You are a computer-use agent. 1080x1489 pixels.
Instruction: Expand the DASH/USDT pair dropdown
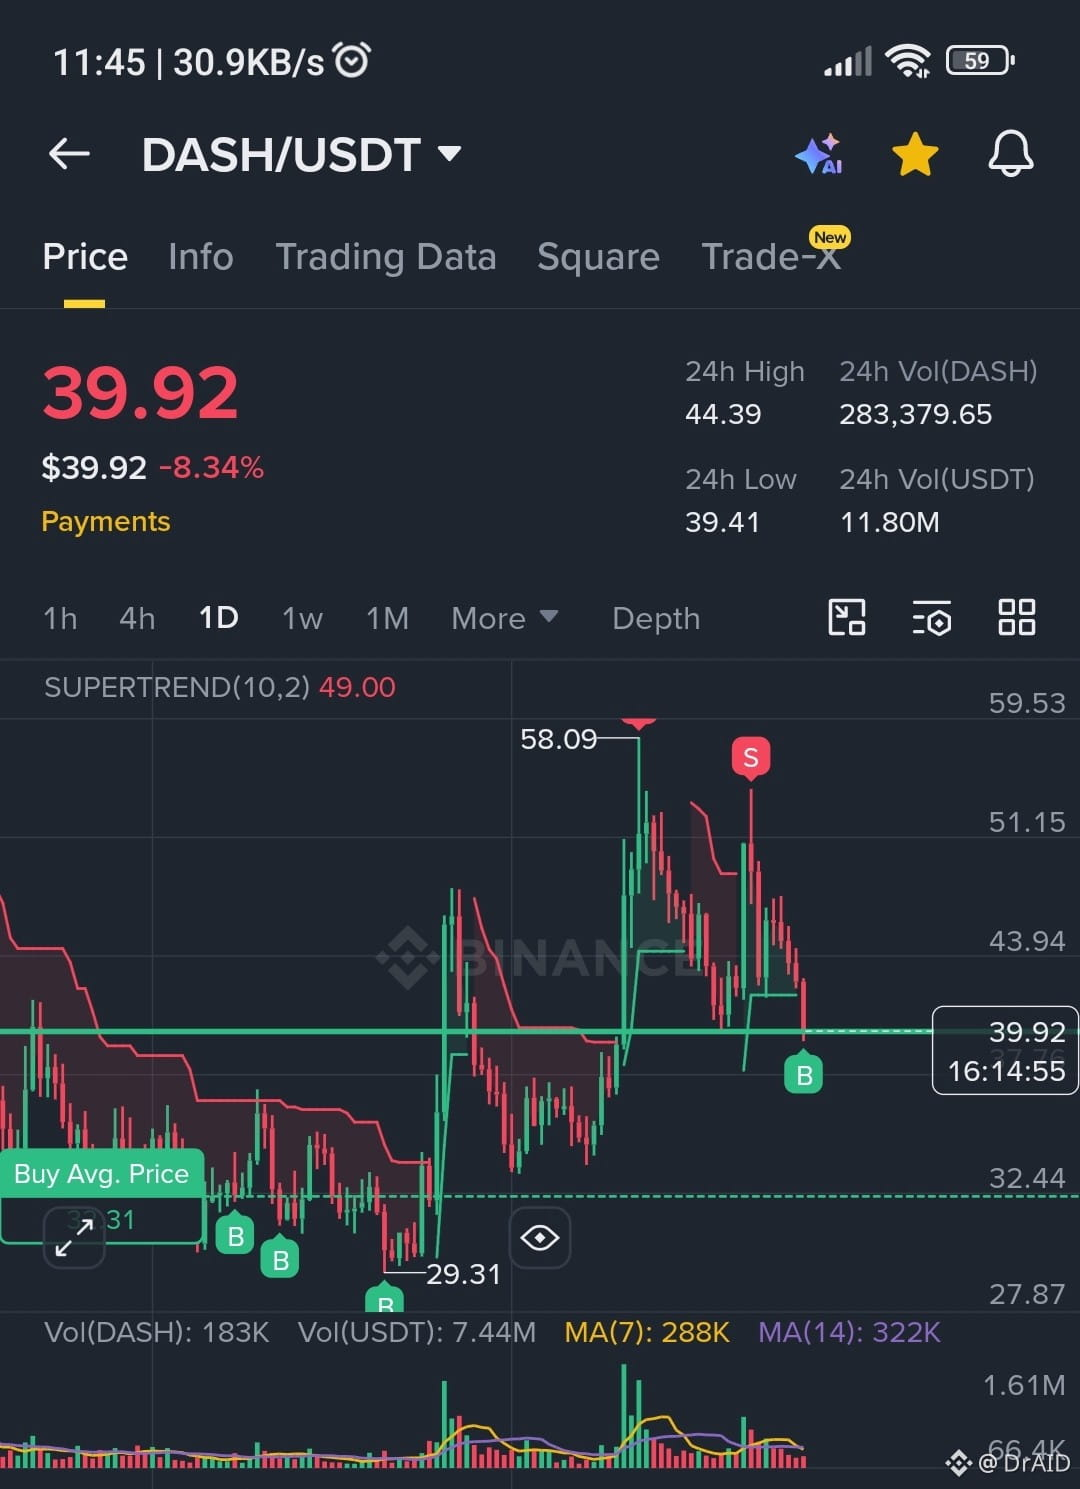tap(449, 154)
